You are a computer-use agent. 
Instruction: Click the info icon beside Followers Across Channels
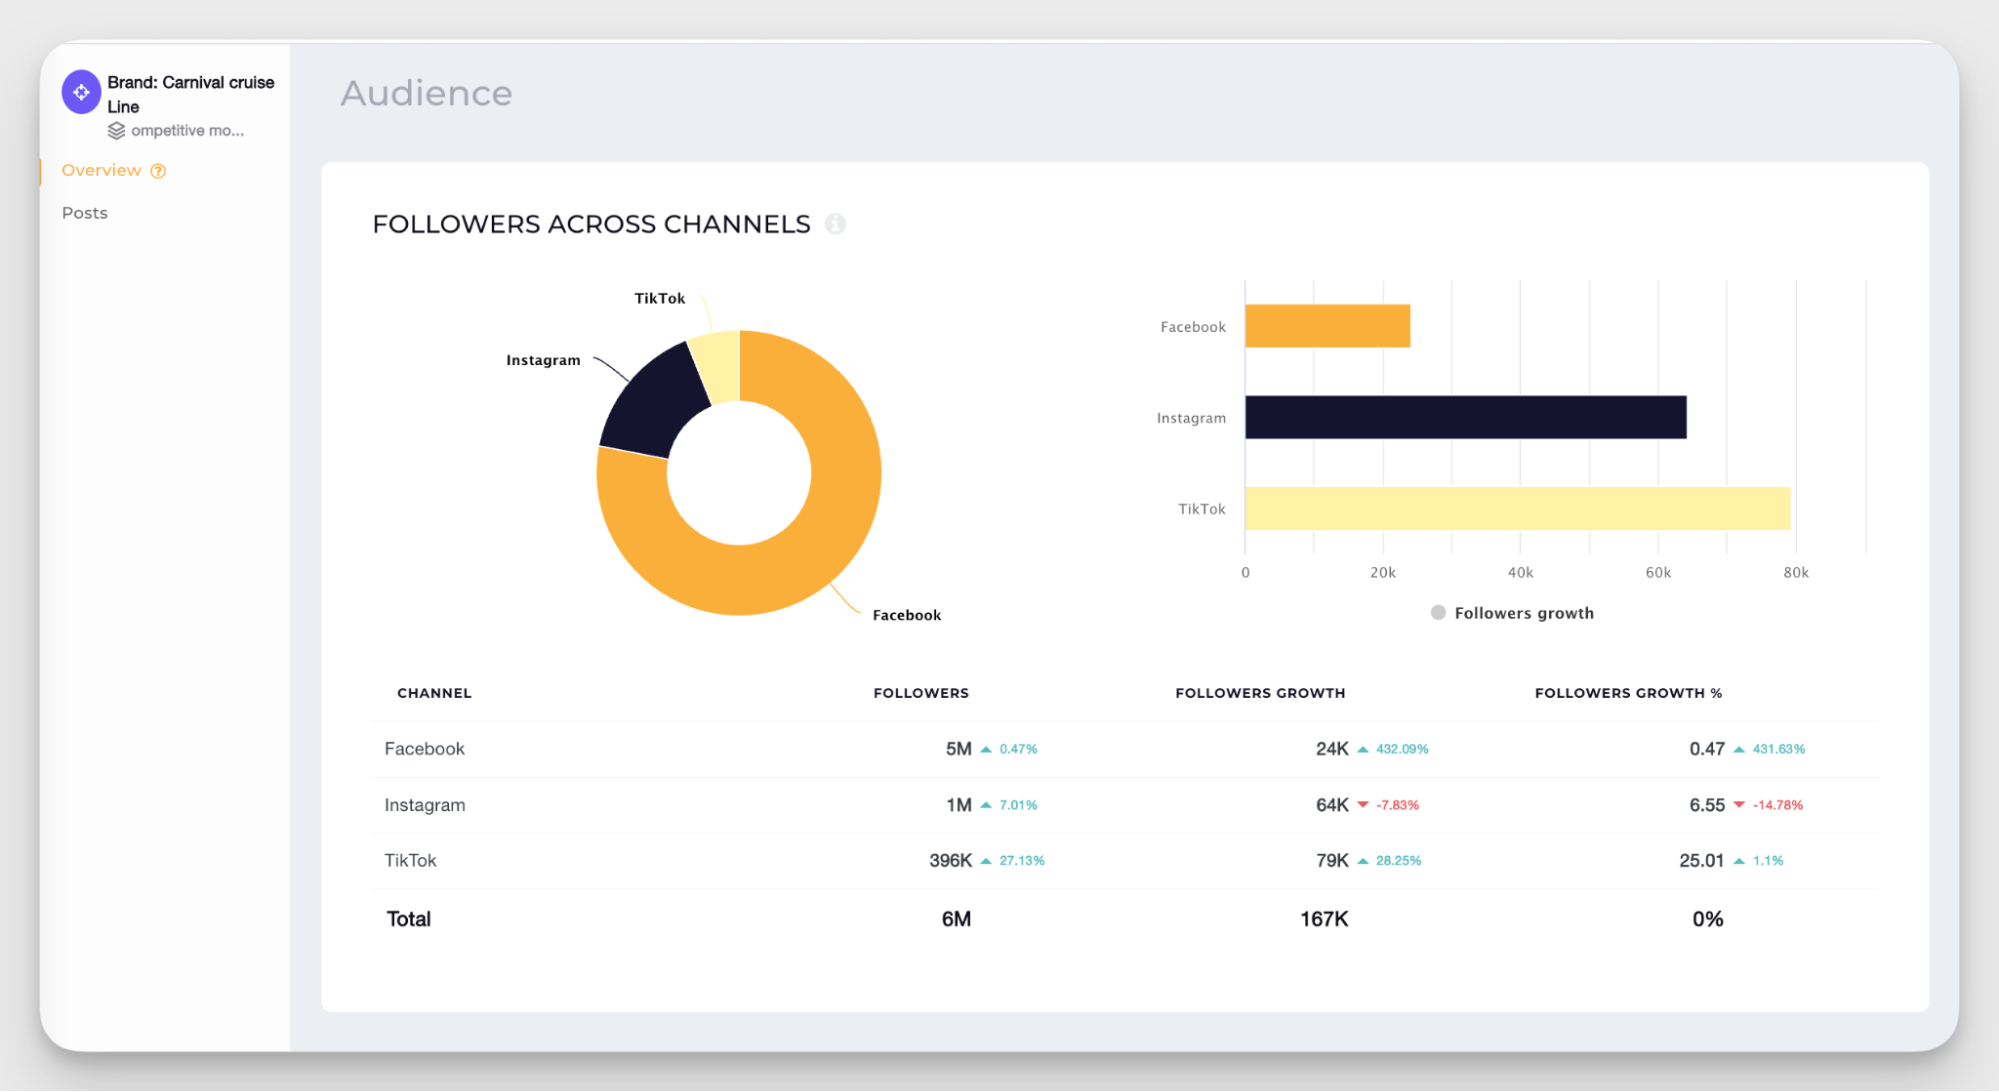[x=836, y=224]
